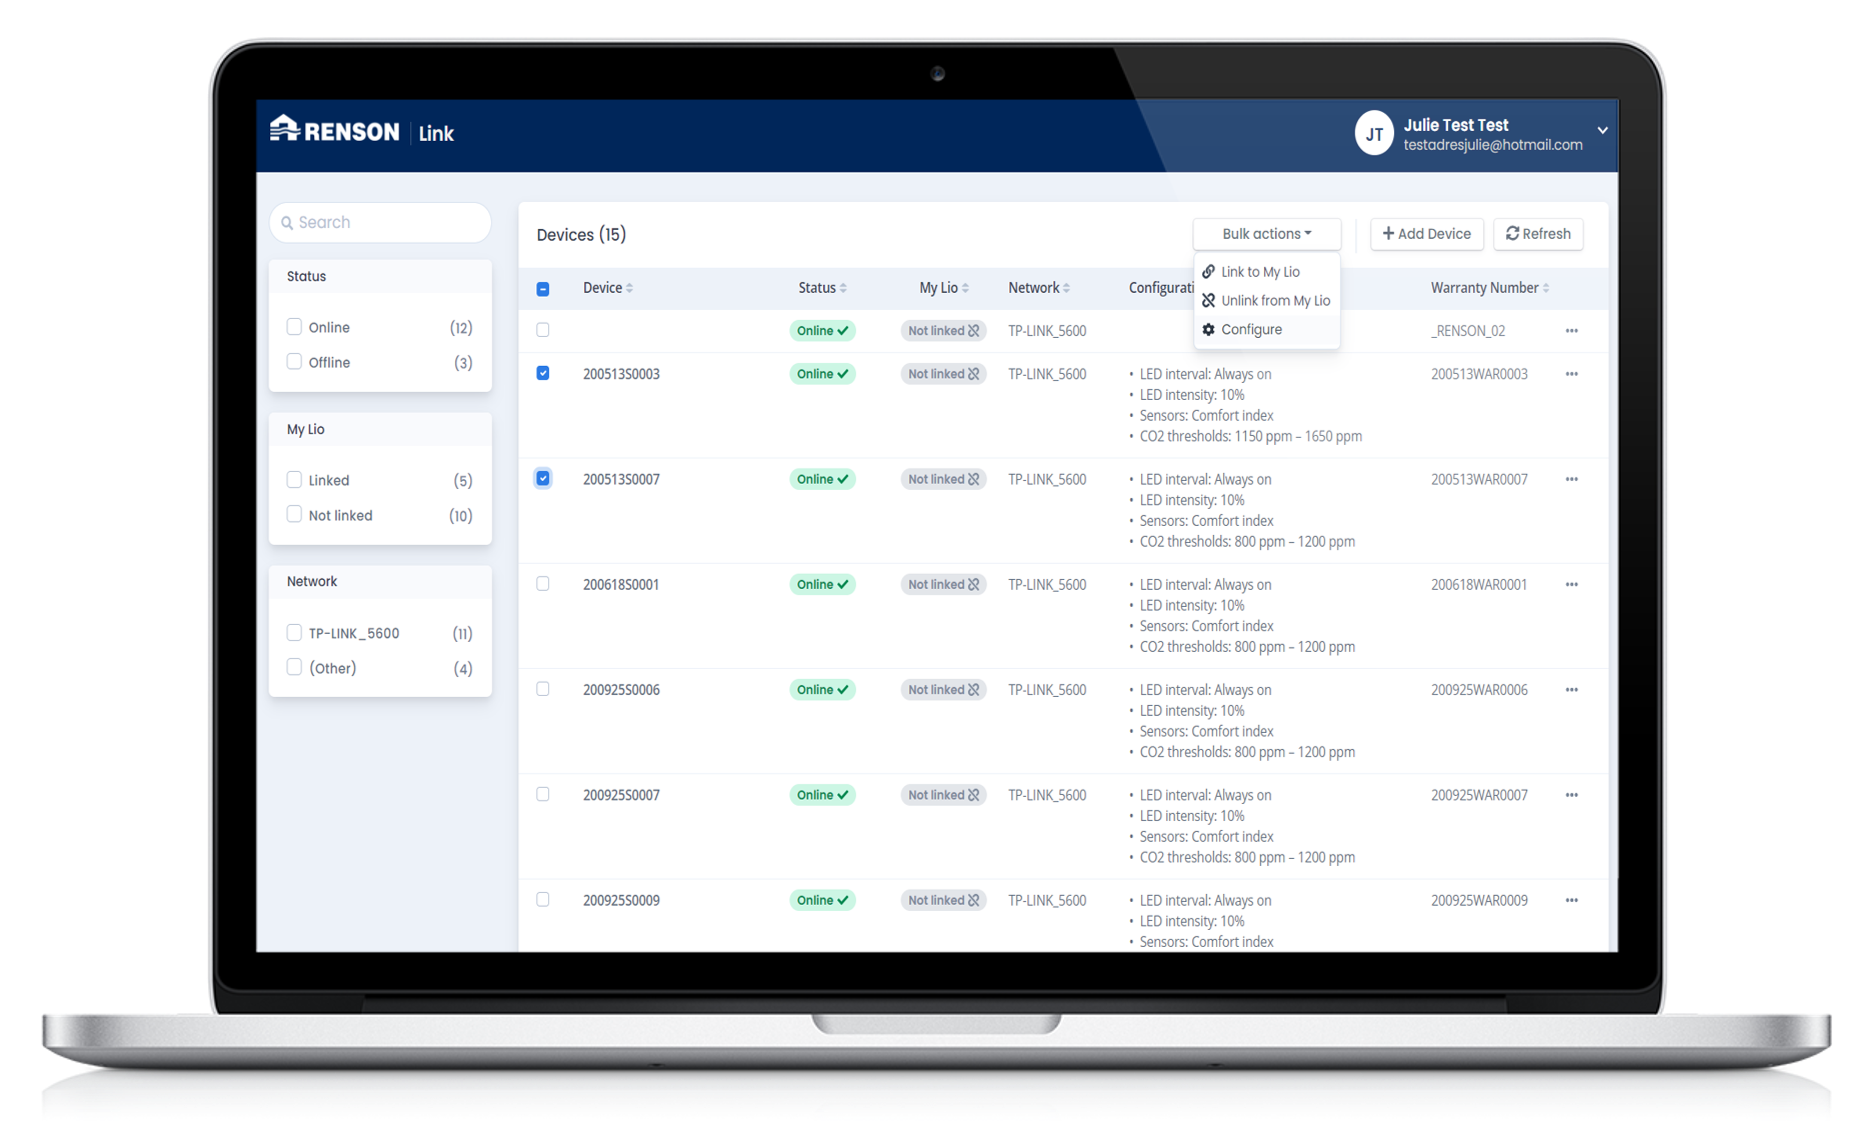The height and width of the screenshot is (1125, 1875).
Task: Select Link to My Lio menu option
Action: (x=1260, y=272)
